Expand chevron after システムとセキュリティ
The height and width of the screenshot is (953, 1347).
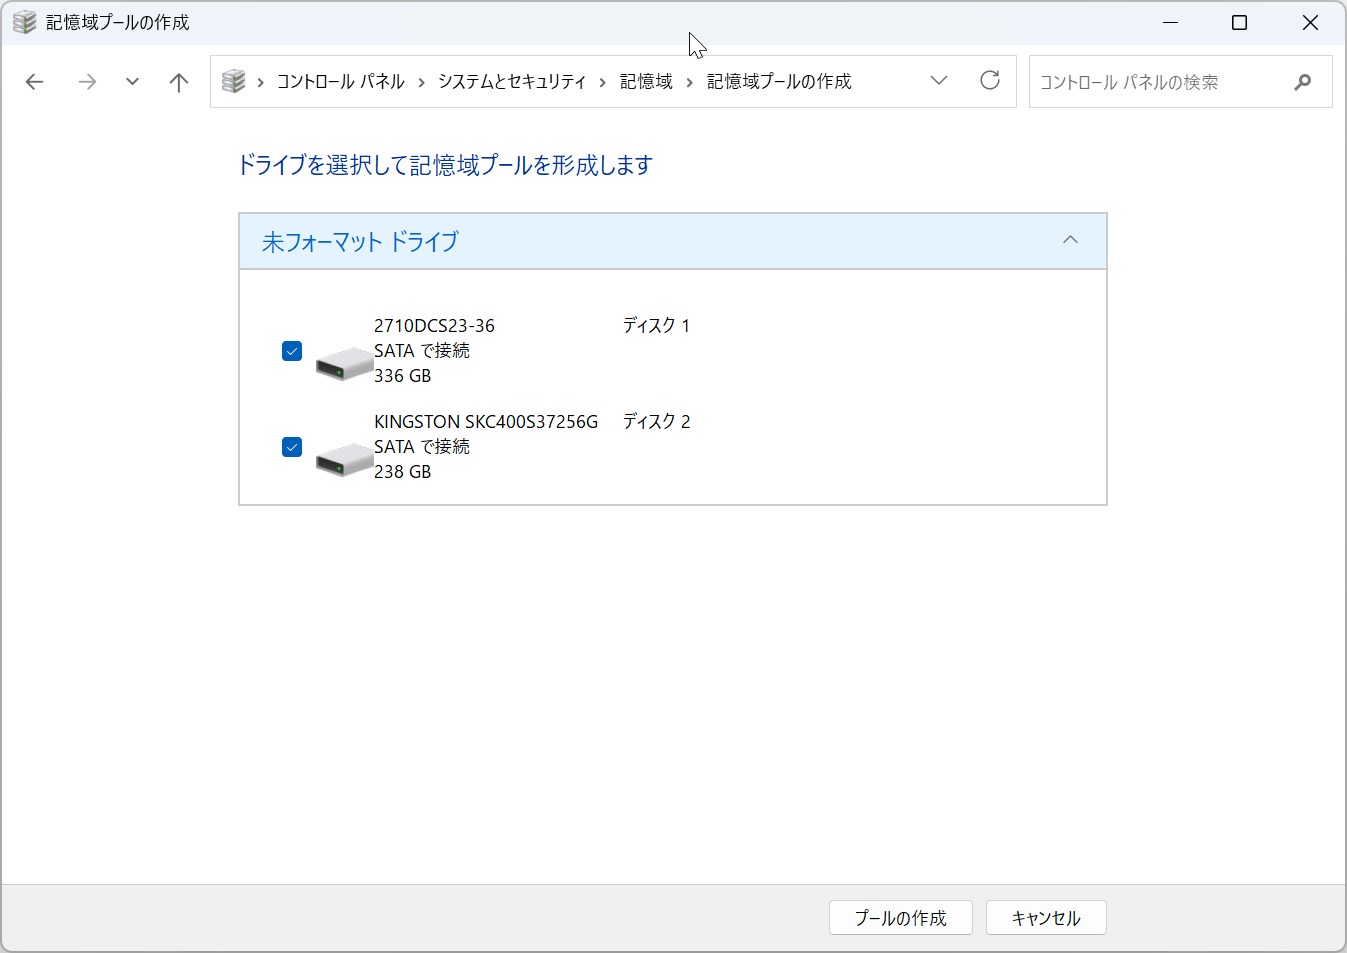tap(603, 82)
